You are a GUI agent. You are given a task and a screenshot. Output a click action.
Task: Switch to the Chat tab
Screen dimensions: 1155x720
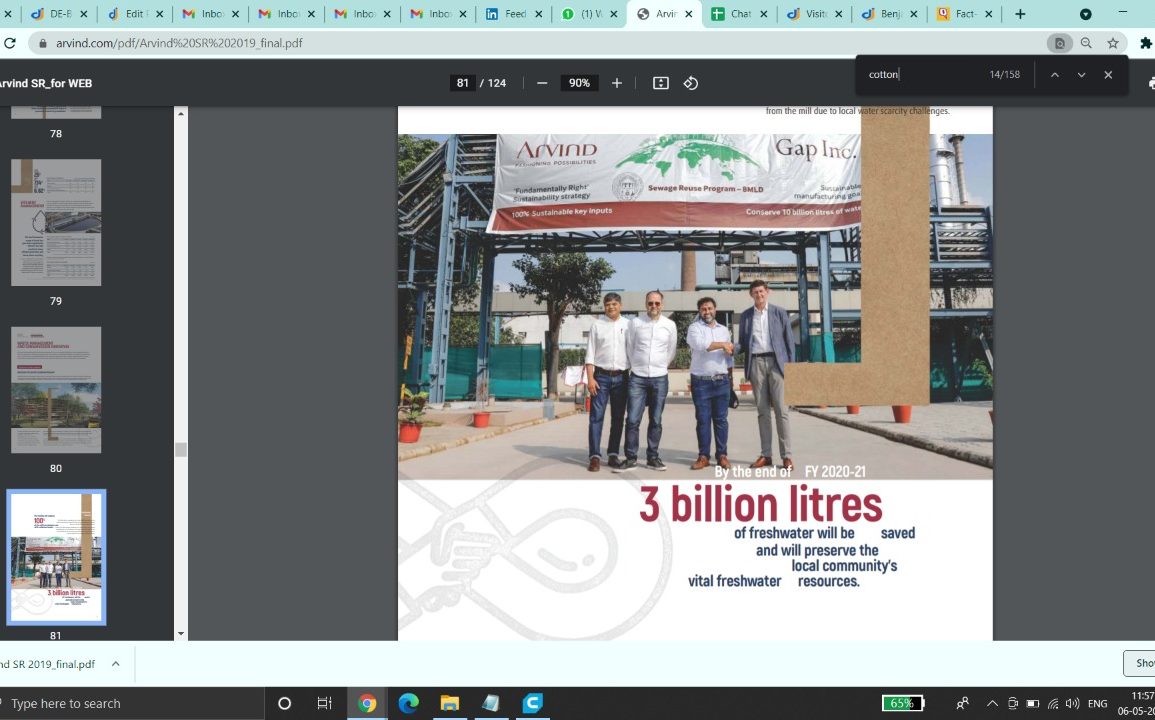[x=740, y=14]
